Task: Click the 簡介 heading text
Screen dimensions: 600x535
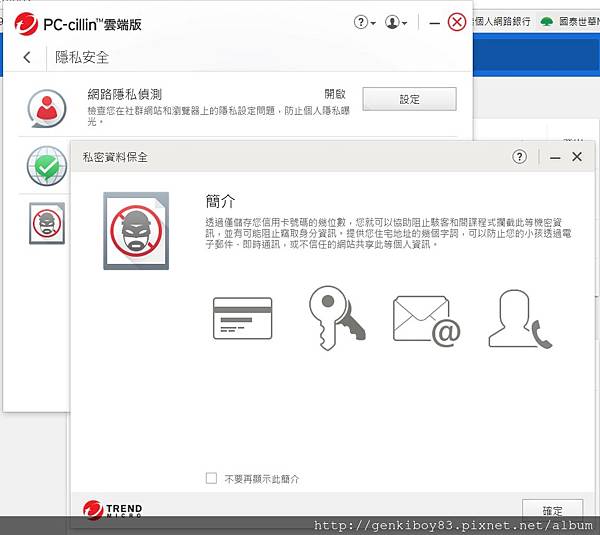Action: [x=220, y=201]
